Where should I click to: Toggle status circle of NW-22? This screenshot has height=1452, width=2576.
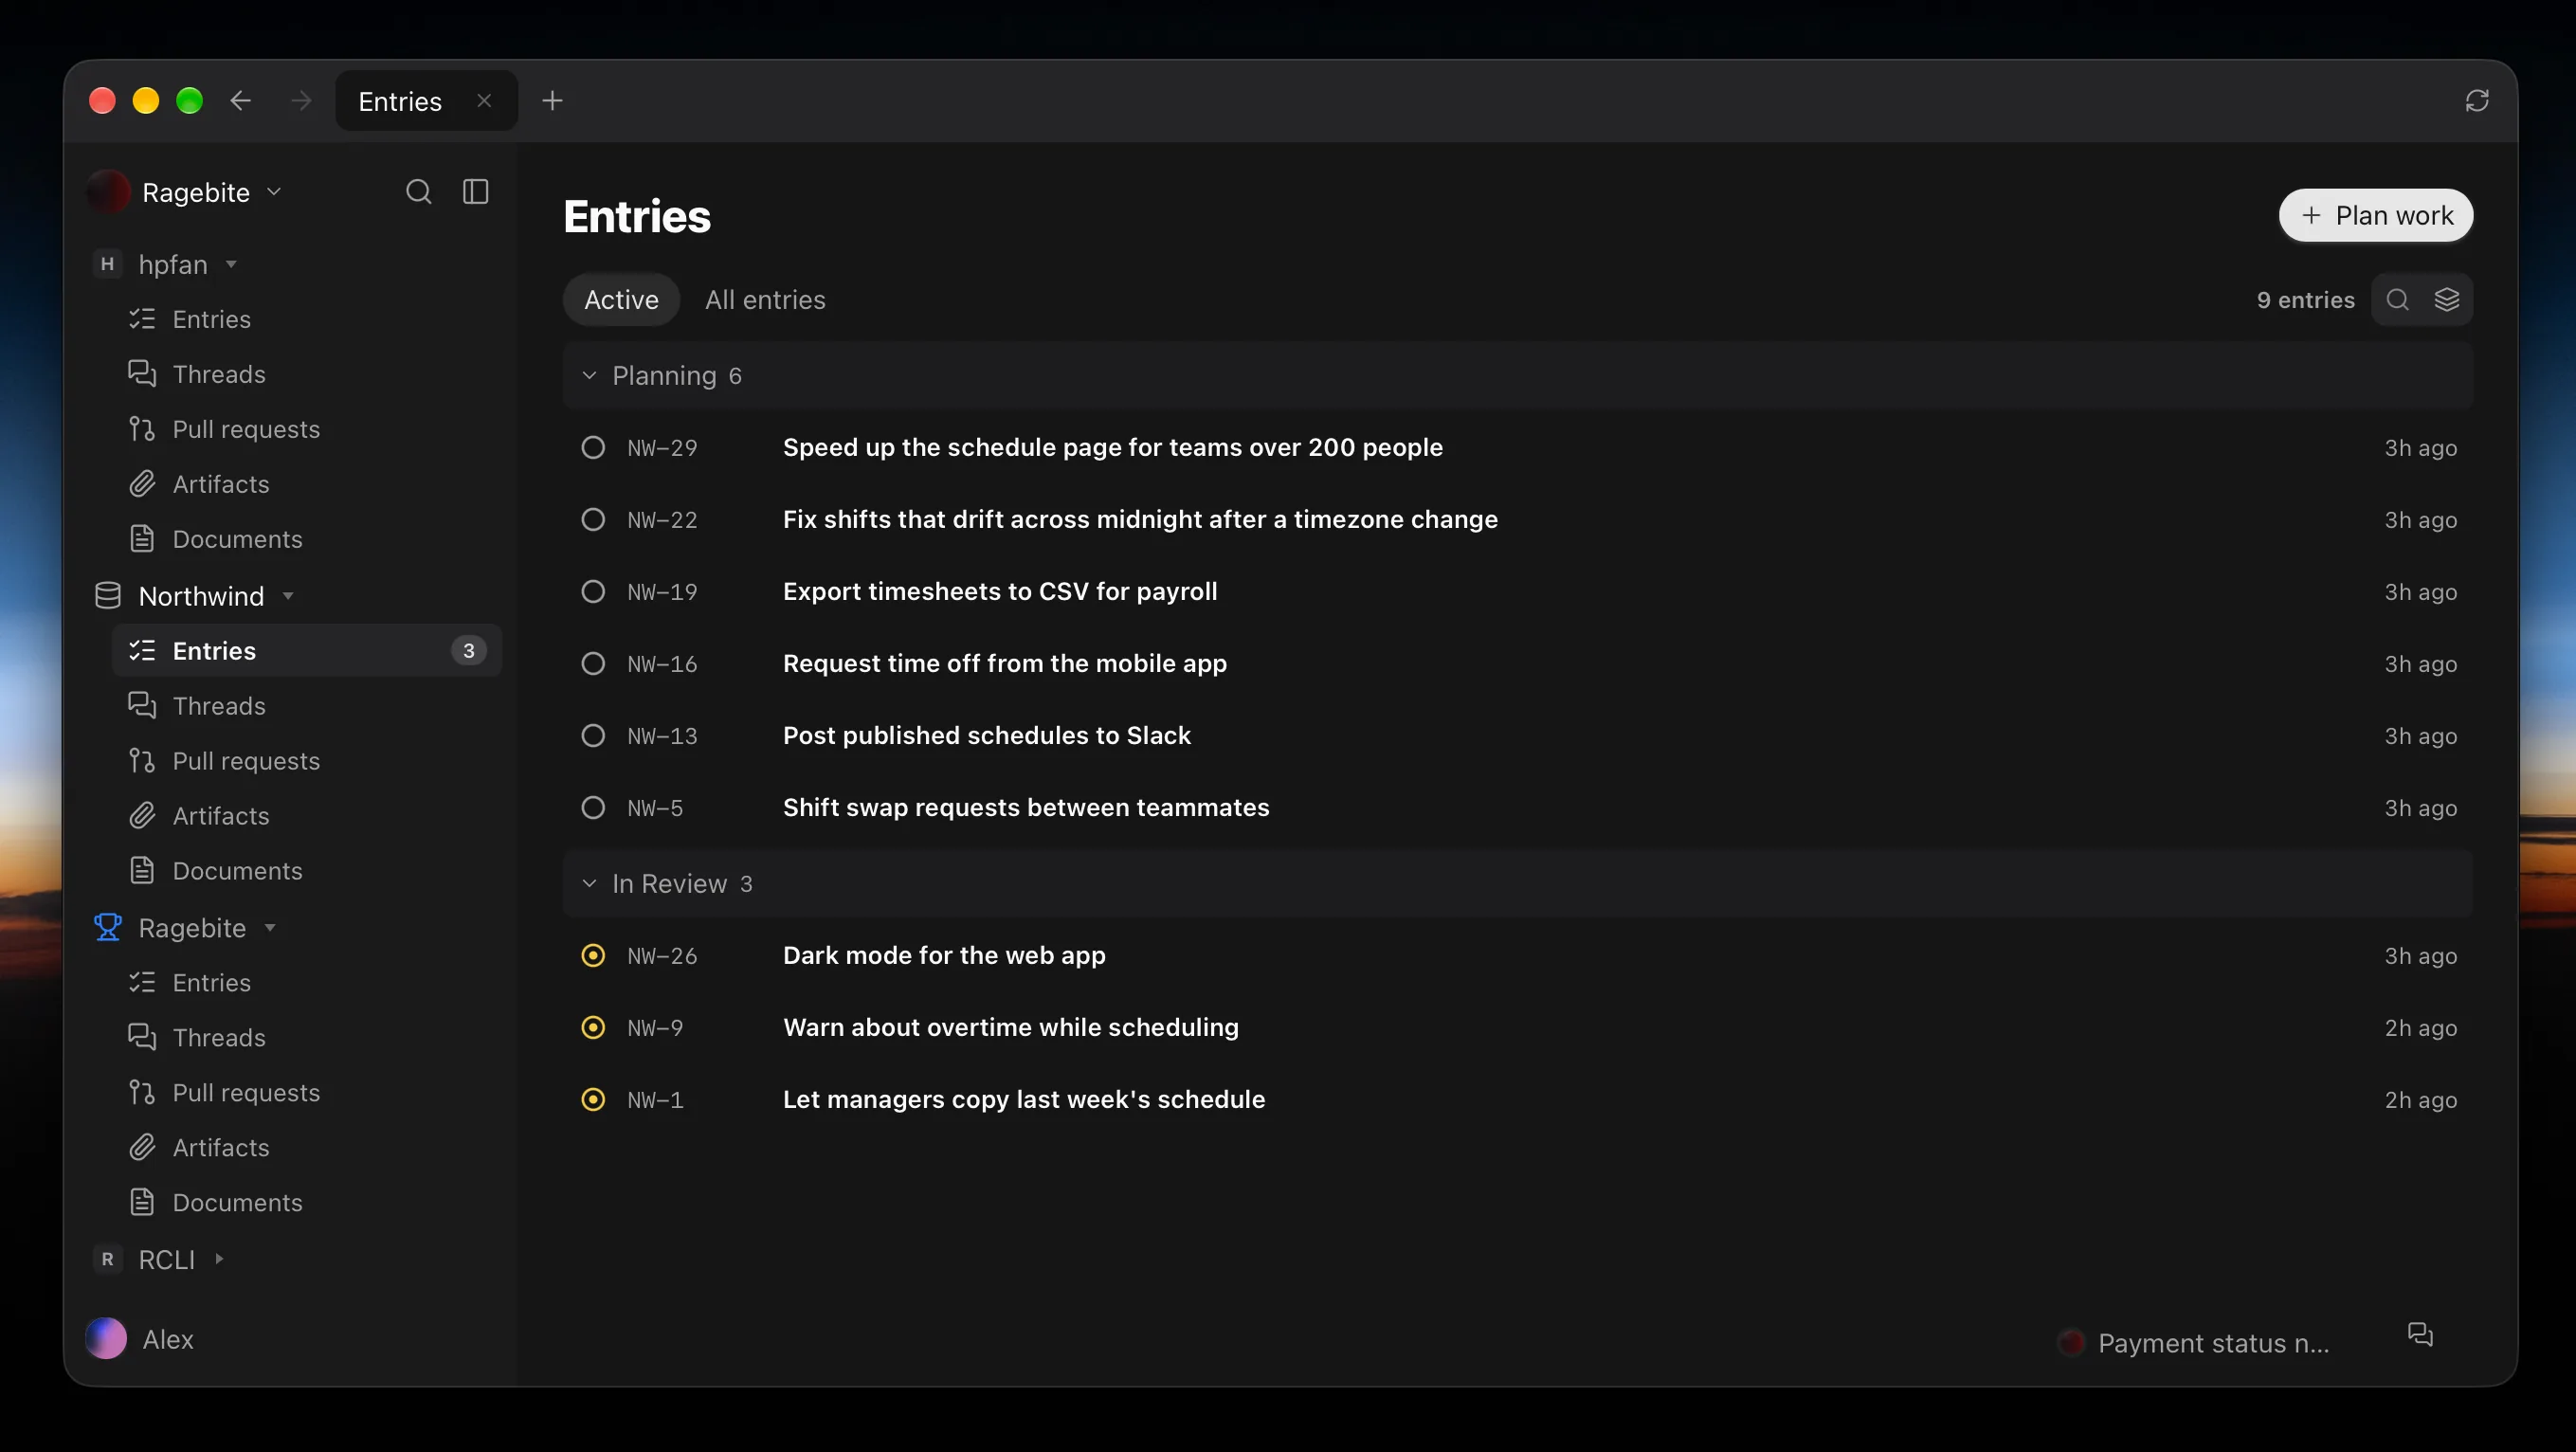(x=593, y=520)
